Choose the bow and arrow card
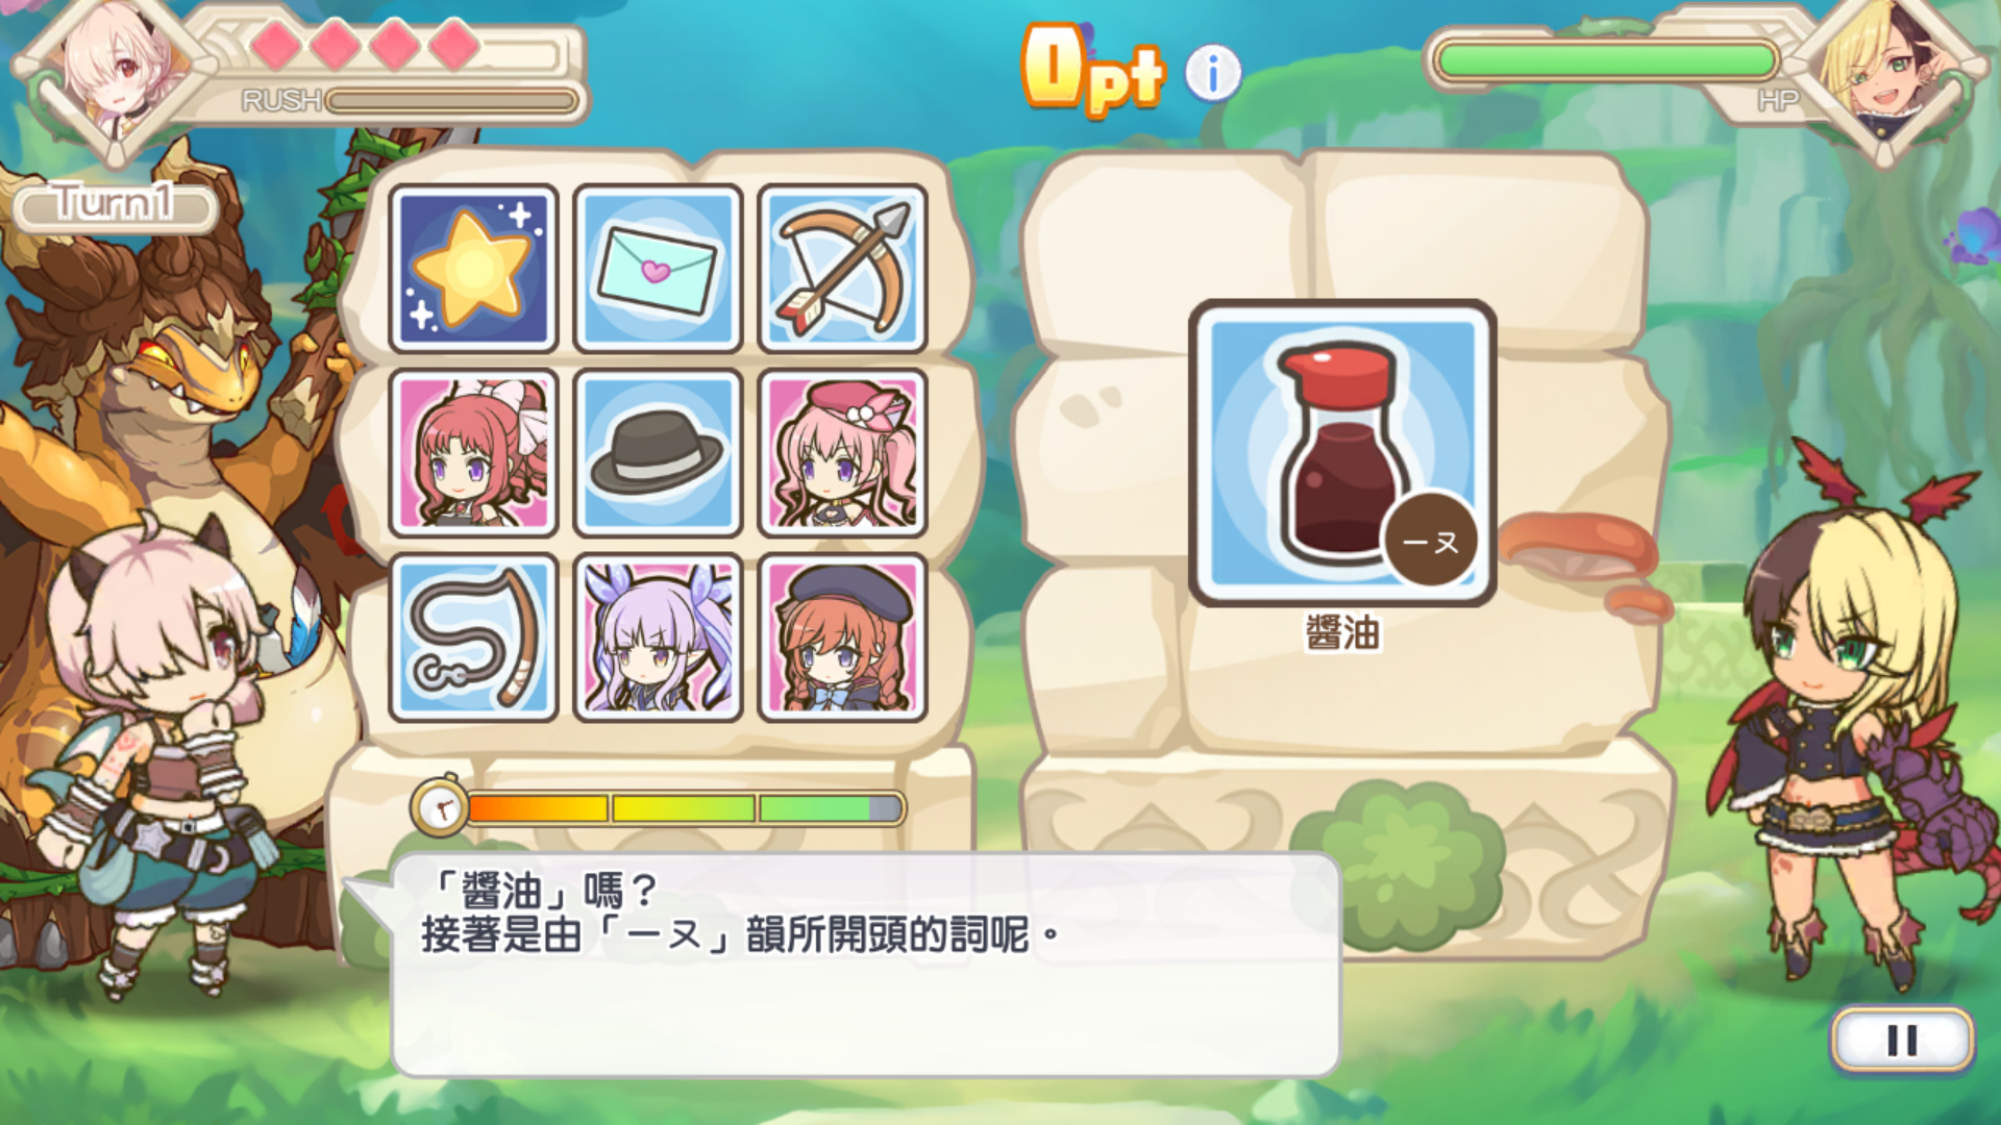 (x=842, y=268)
